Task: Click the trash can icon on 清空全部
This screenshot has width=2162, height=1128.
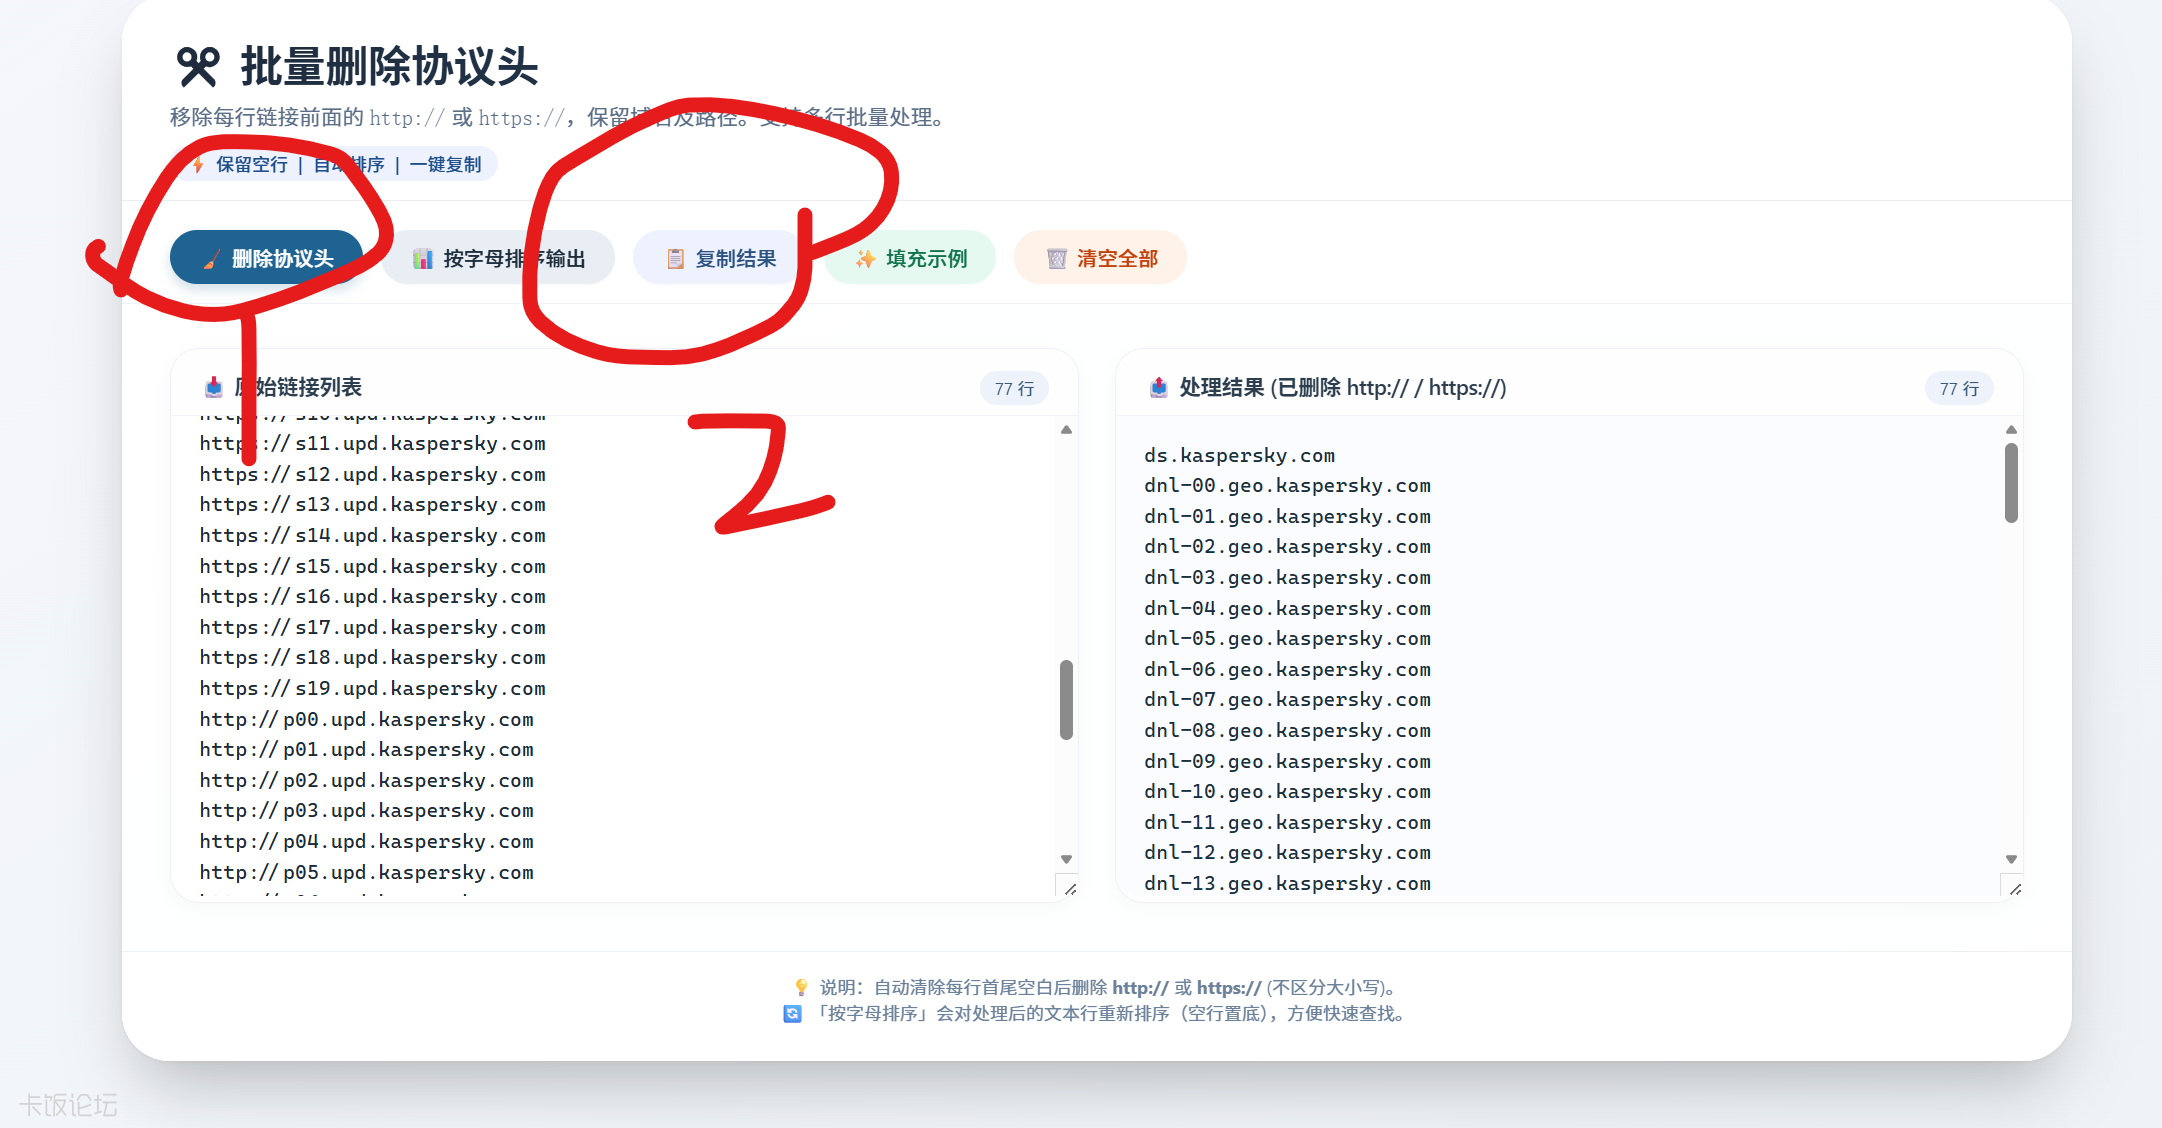Action: click(x=1056, y=259)
